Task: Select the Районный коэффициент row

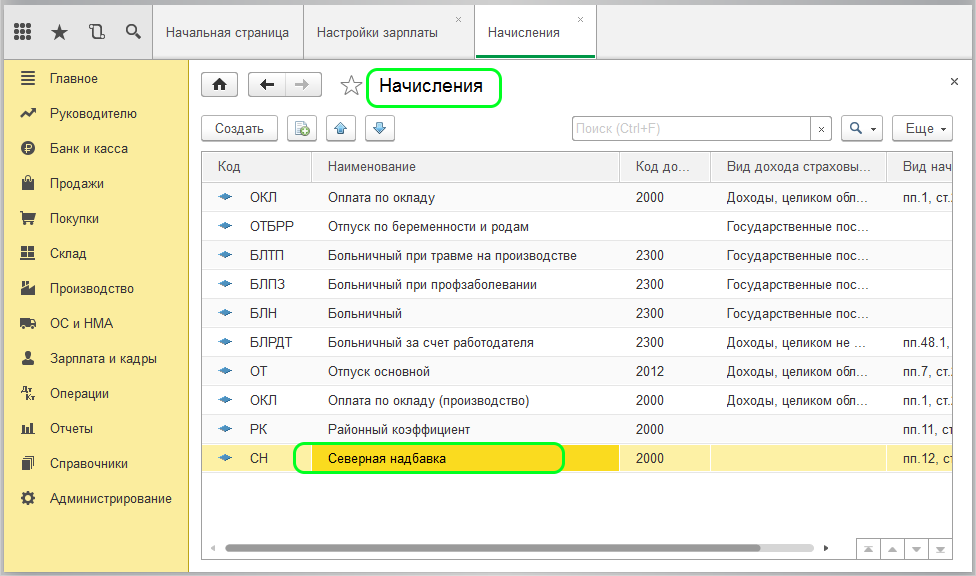Action: [398, 429]
